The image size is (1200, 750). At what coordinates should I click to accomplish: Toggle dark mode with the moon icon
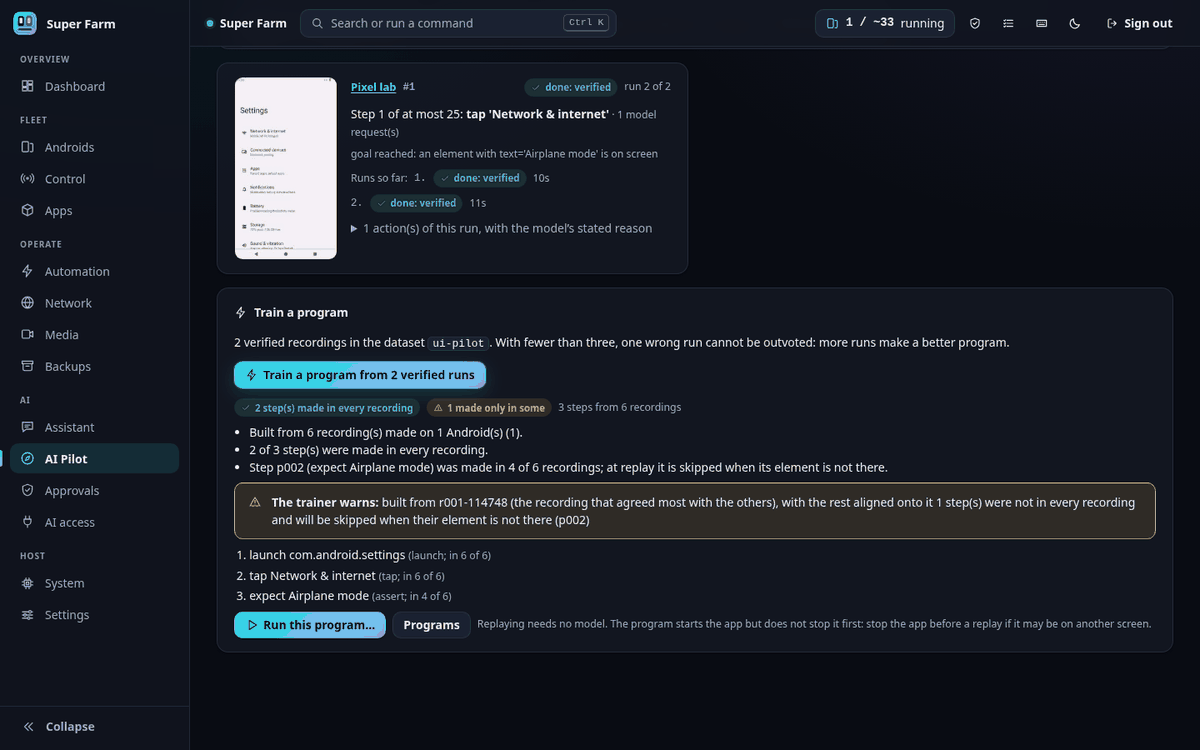[1075, 23]
